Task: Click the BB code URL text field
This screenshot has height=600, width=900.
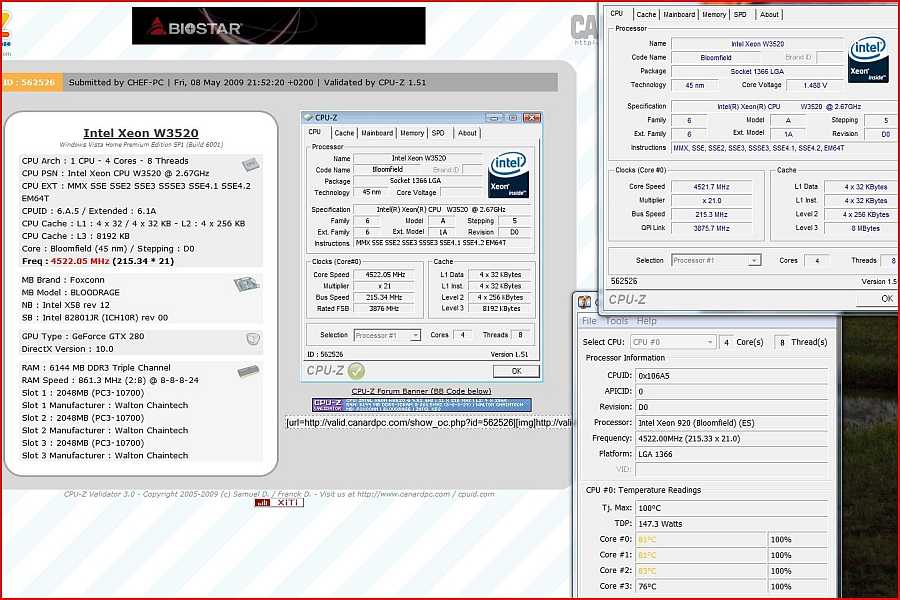Action: [429, 423]
